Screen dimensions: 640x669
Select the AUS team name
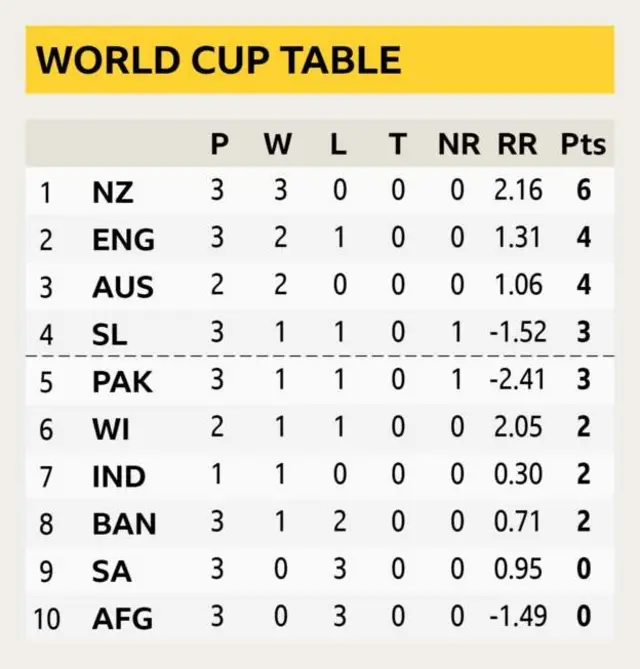pos(122,287)
